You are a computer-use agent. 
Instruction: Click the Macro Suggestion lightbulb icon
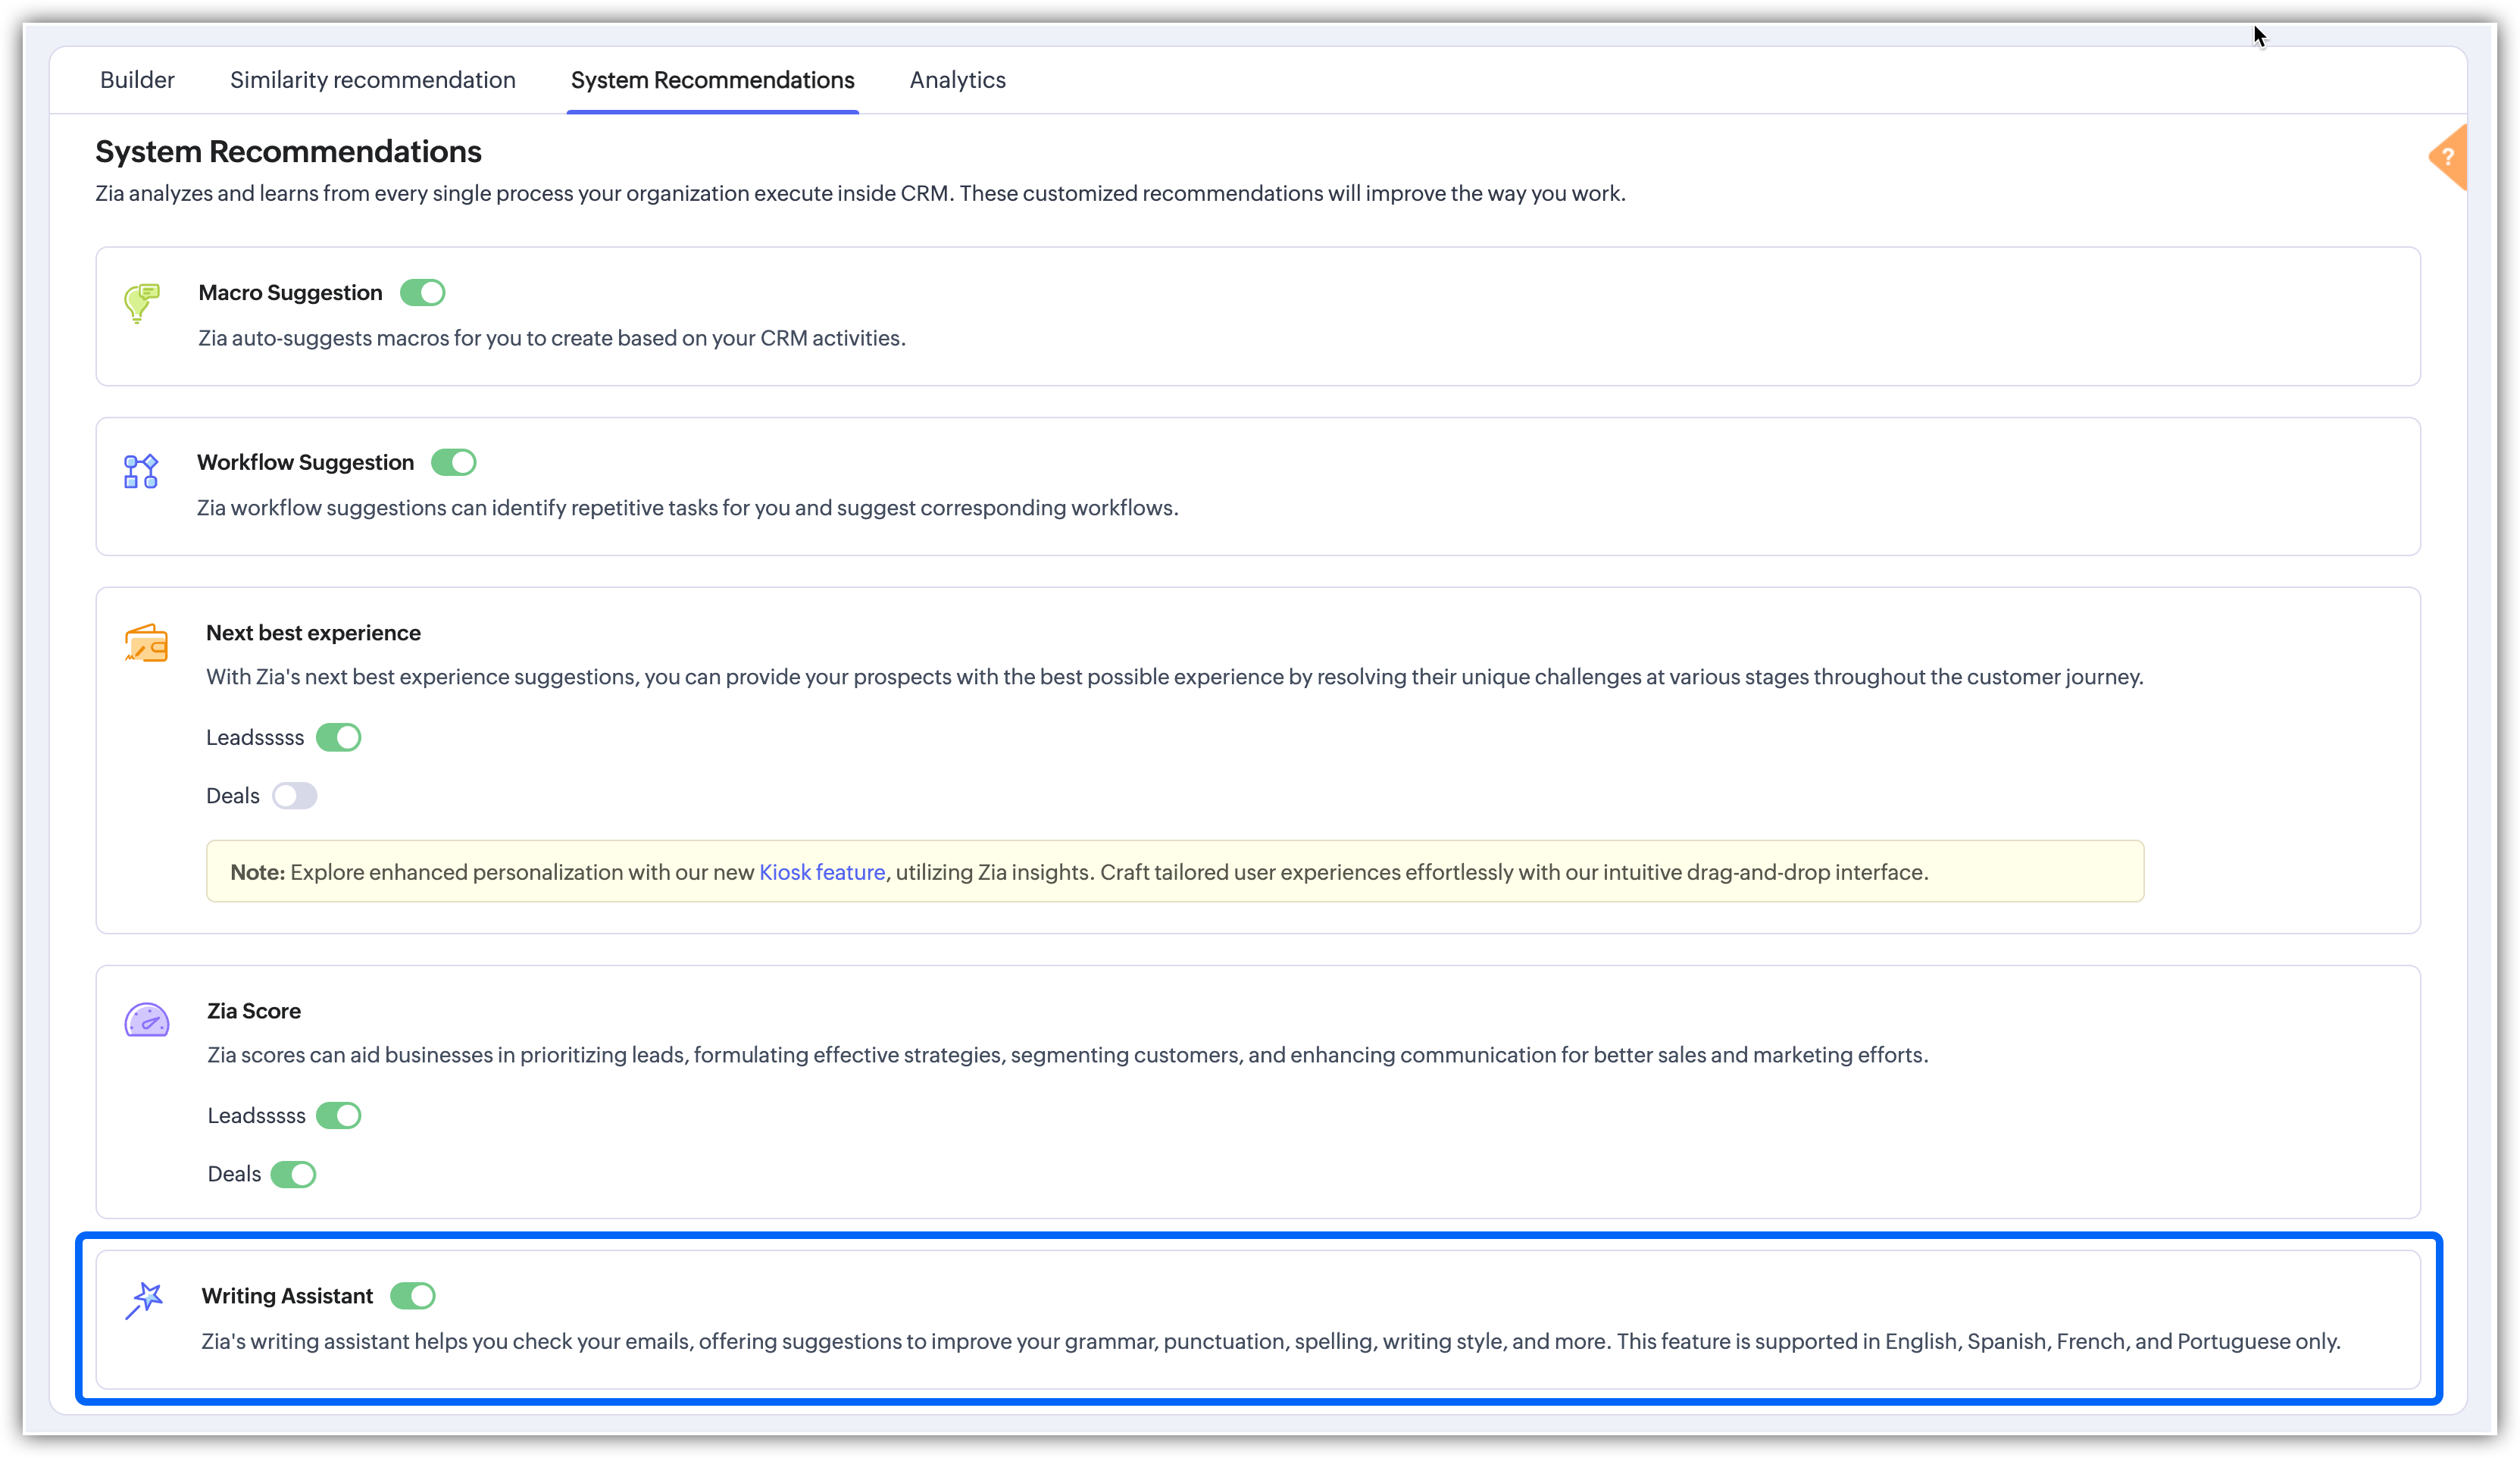click(x=141, y=302)
